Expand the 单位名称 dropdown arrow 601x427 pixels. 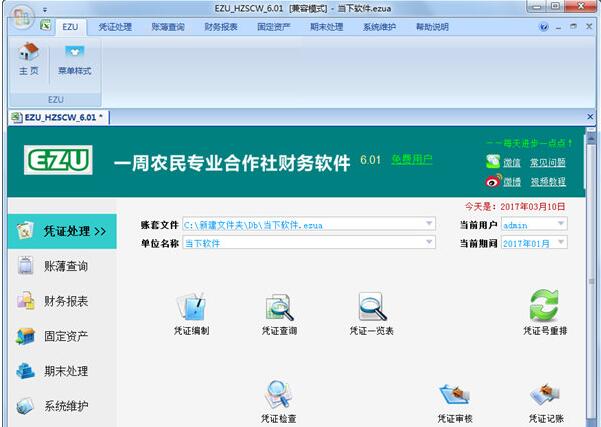click(429, 242)
